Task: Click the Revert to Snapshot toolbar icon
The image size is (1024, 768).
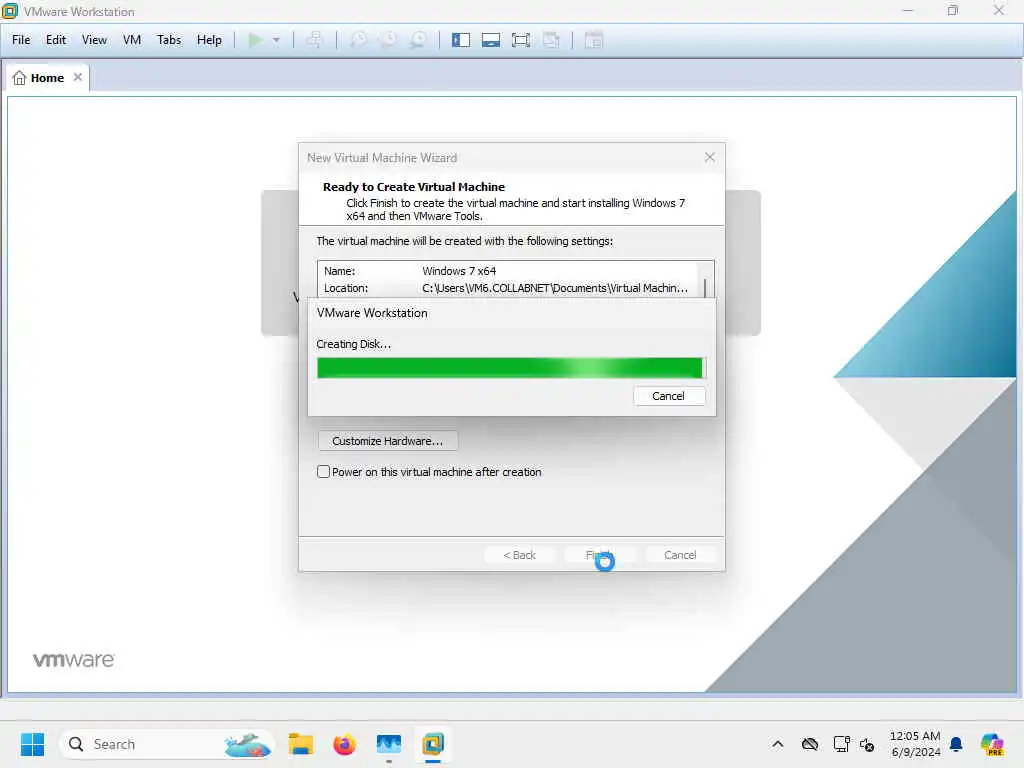Action: click(x=388, y=40)
